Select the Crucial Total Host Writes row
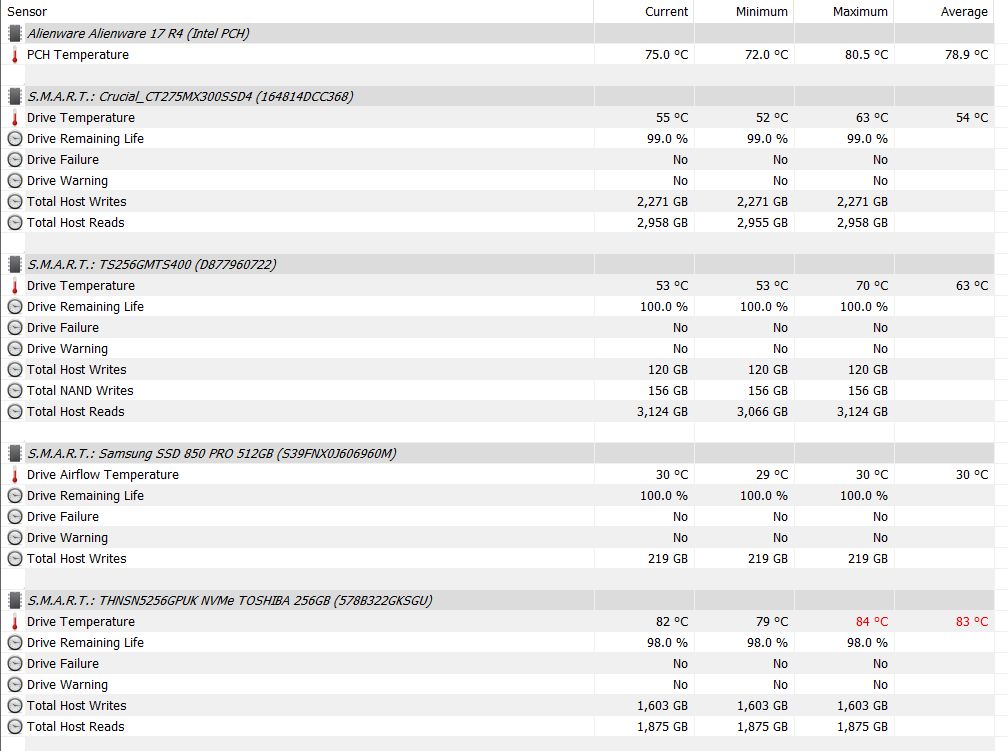 498,202
